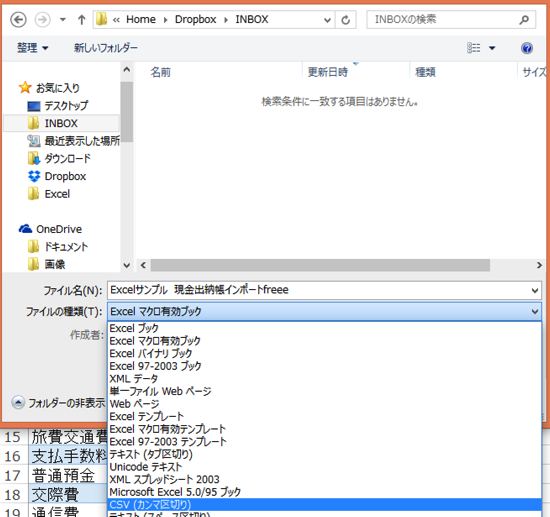Go up one folder level
This screenshot has width=550, height=517.
pyautogui.click(x=81, y=20)
